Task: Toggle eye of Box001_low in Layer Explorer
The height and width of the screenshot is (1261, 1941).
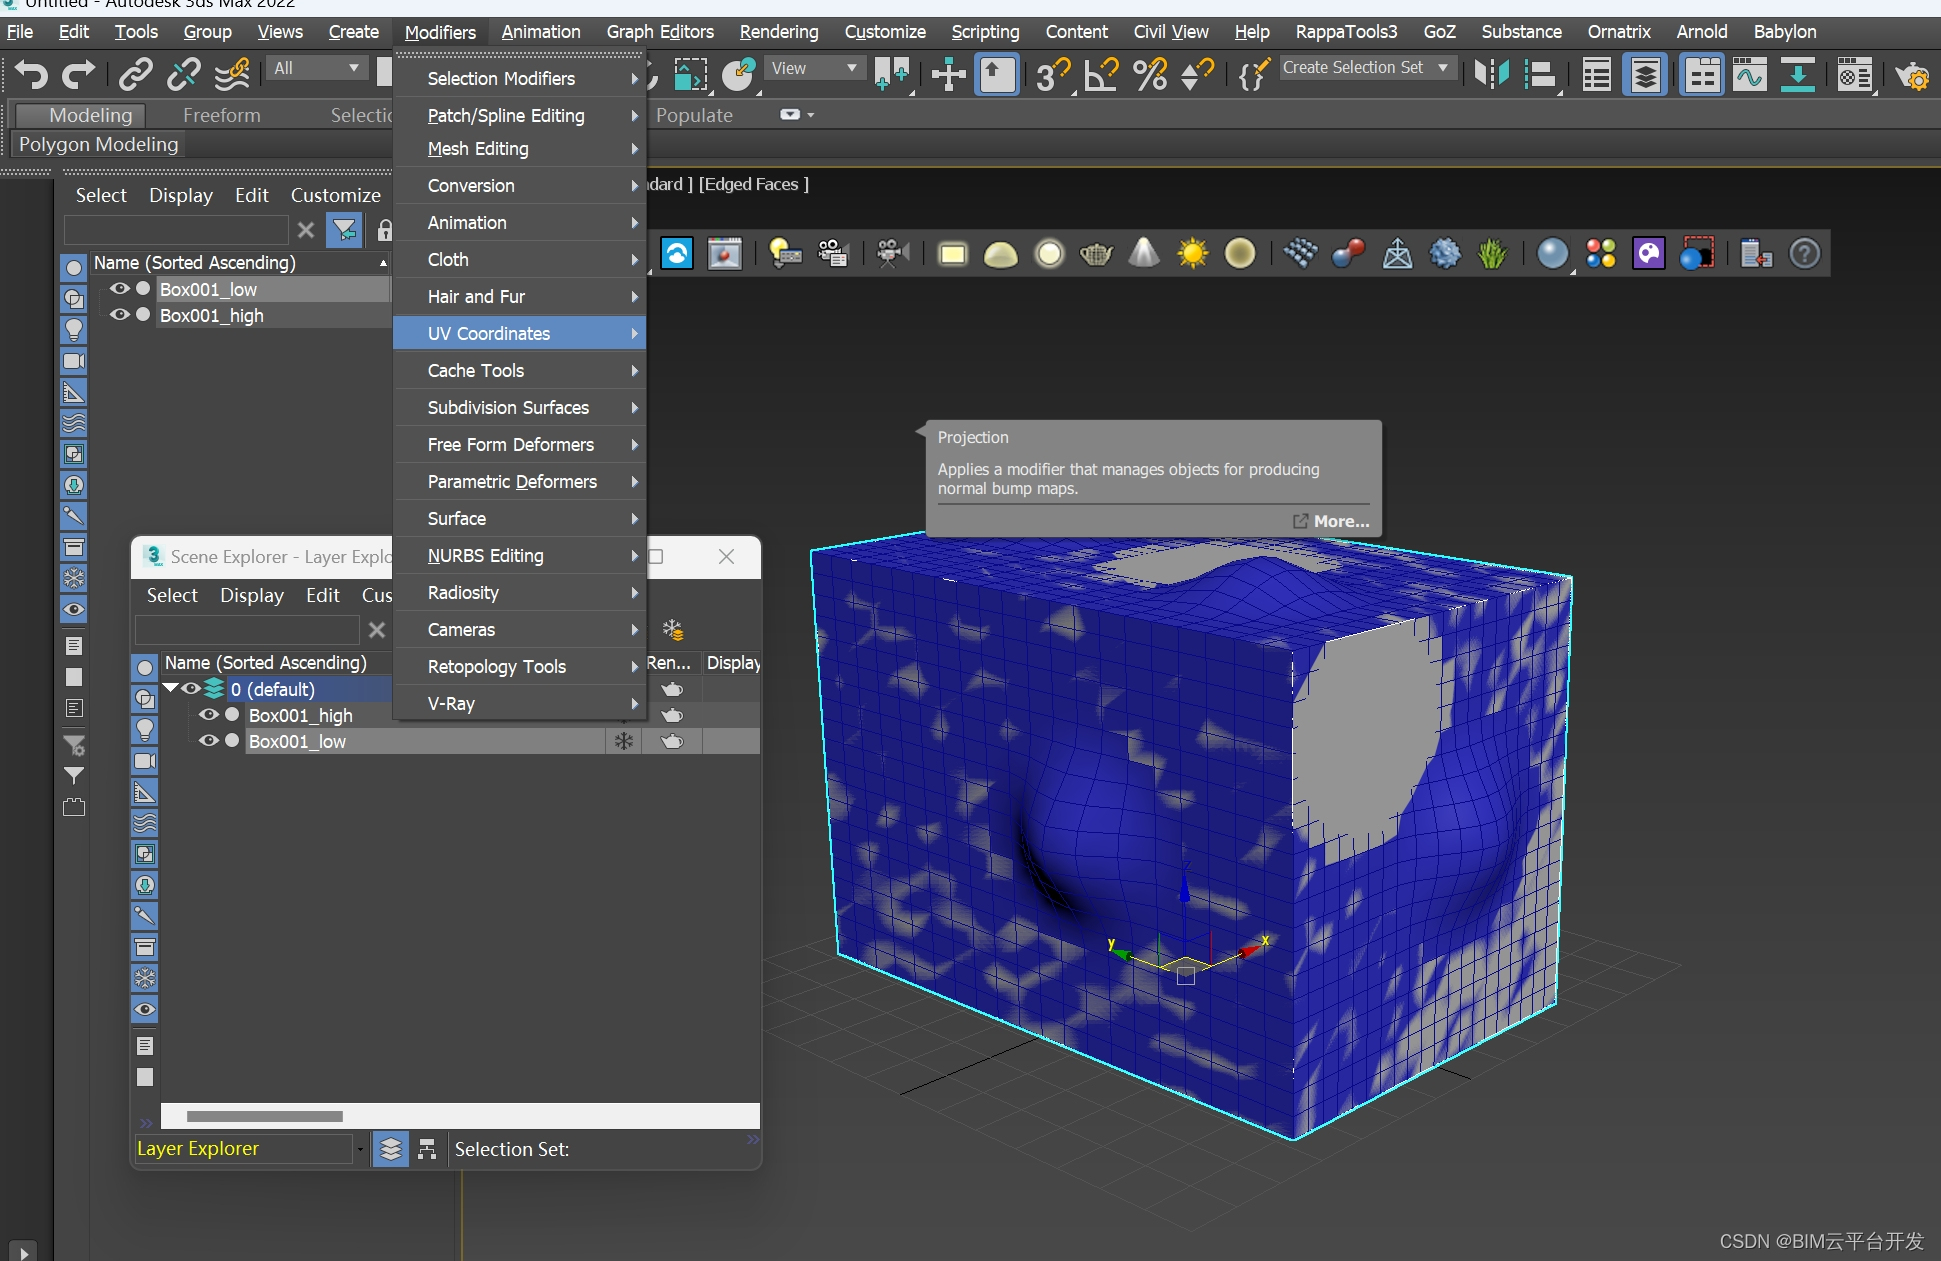Action: (208, 741)
